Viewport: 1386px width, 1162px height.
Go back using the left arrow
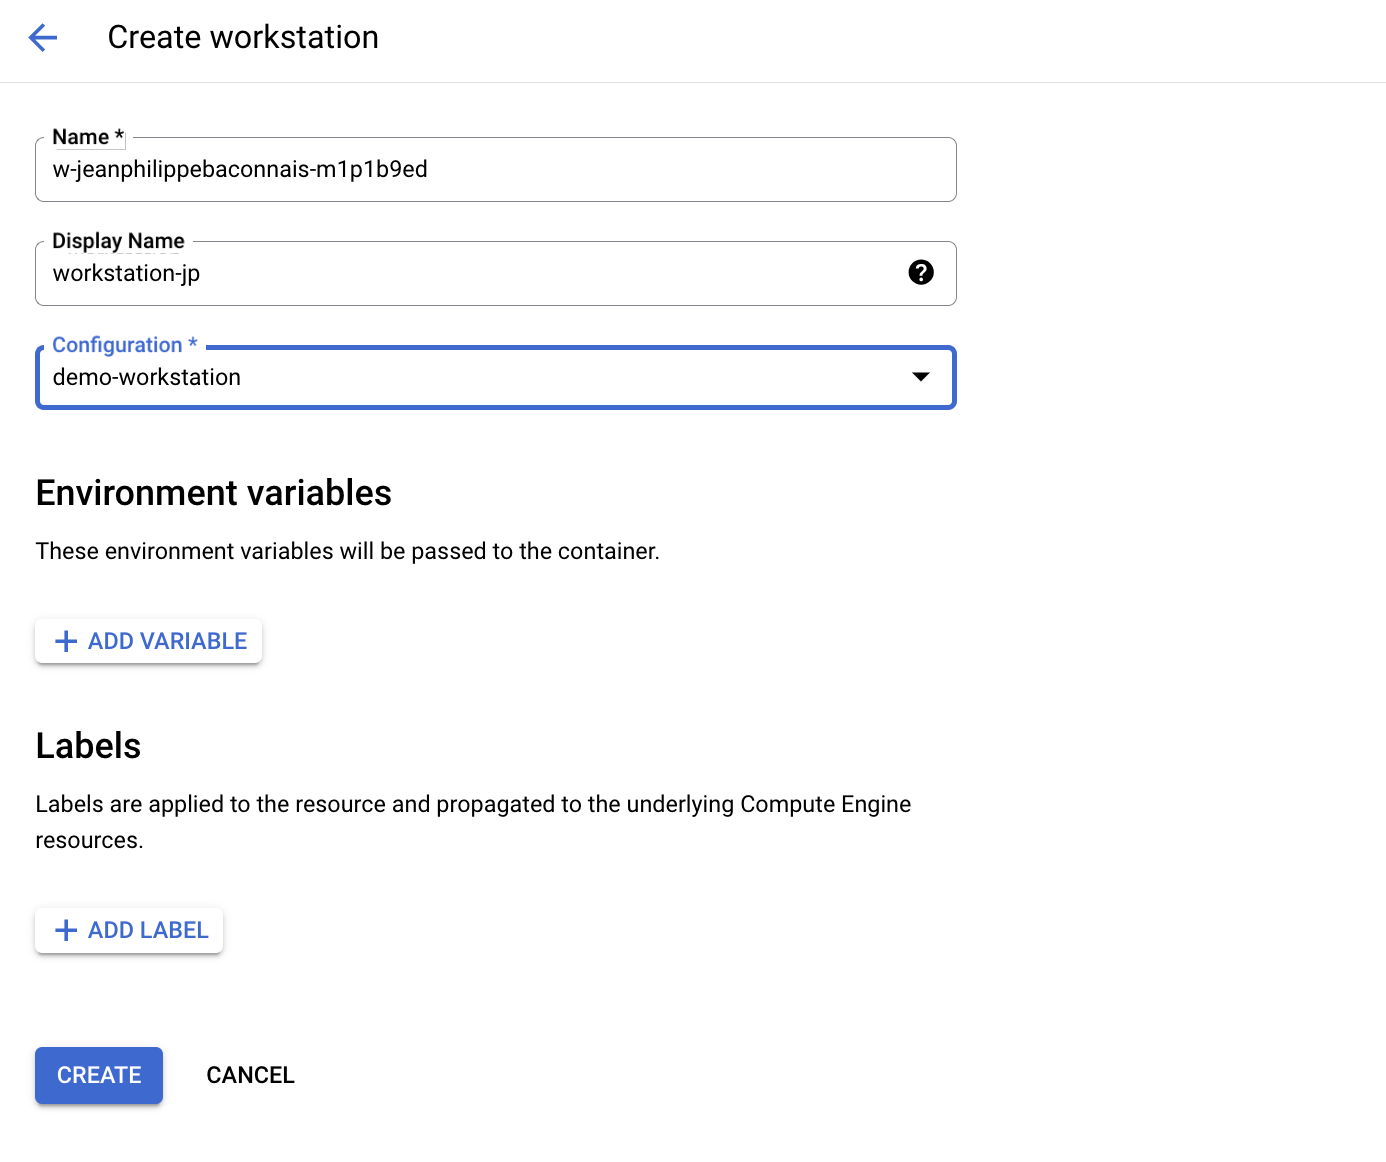click(x=43, y=38)
